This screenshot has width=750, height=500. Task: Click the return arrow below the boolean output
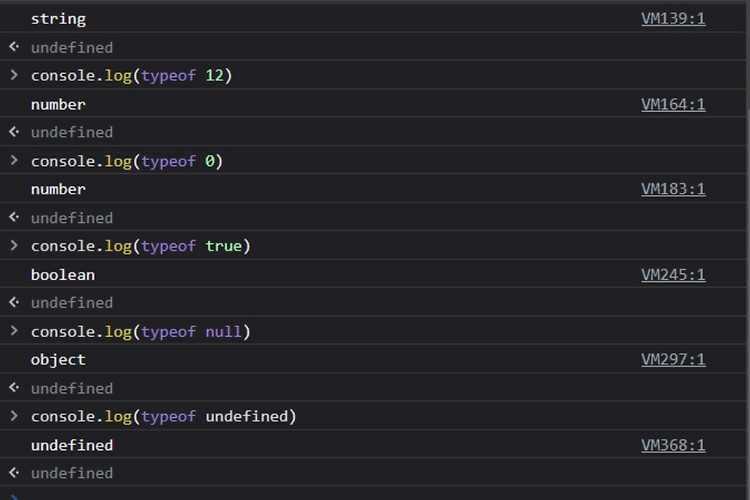[x=14, y=302]
